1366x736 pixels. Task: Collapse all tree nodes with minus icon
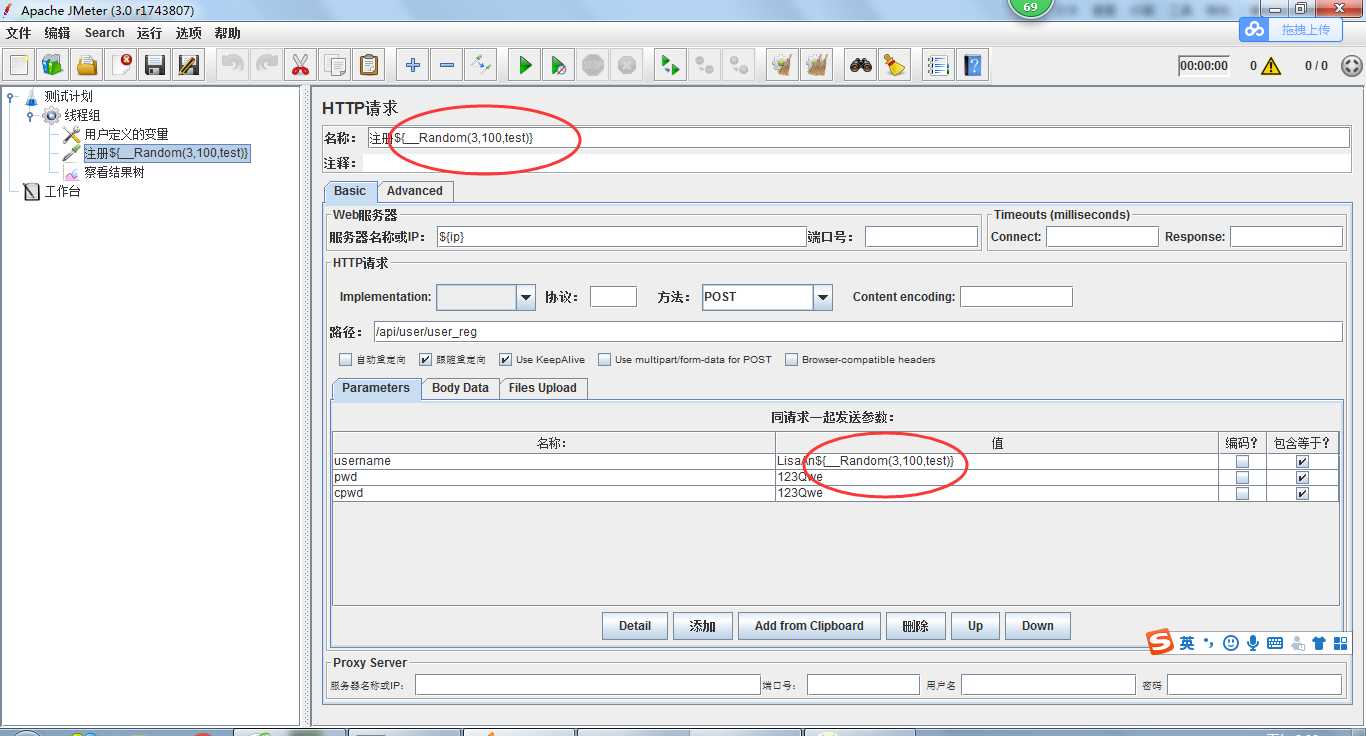point(447,66)
